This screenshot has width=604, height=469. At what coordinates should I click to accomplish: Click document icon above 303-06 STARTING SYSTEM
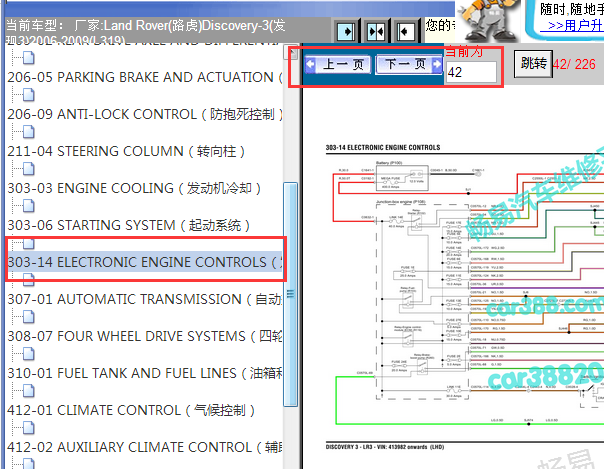29,206
